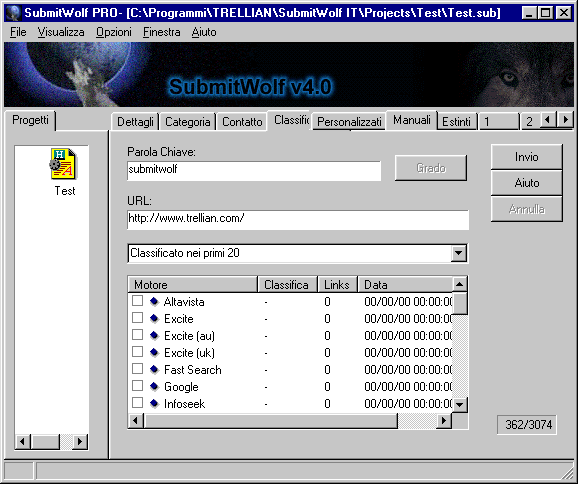Click into the Parola Chiave field
578x484 pixels.
click(x=254, y=171)
